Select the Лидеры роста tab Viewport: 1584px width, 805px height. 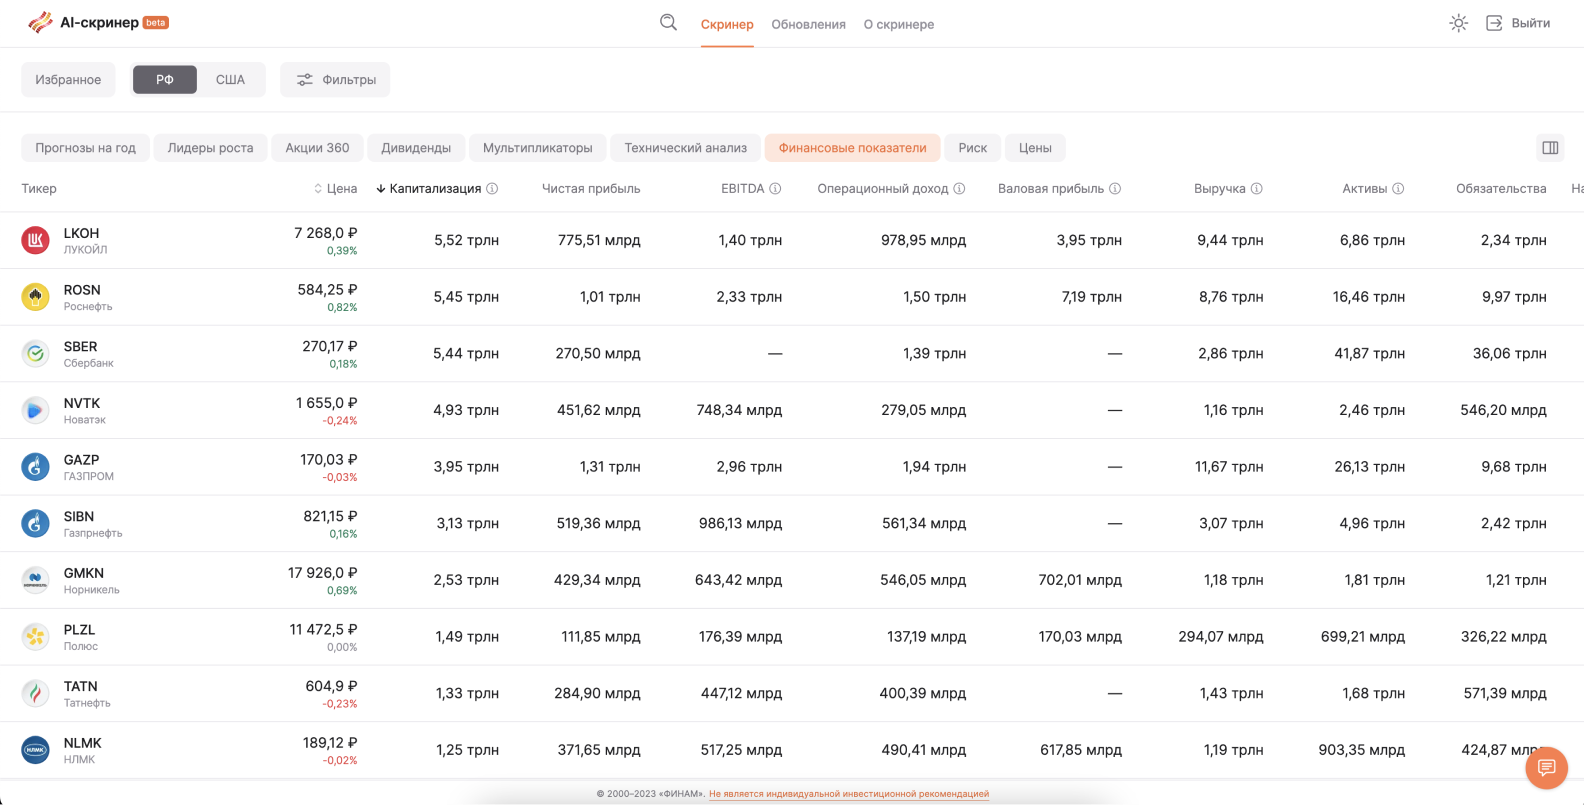tap(210, 148)
